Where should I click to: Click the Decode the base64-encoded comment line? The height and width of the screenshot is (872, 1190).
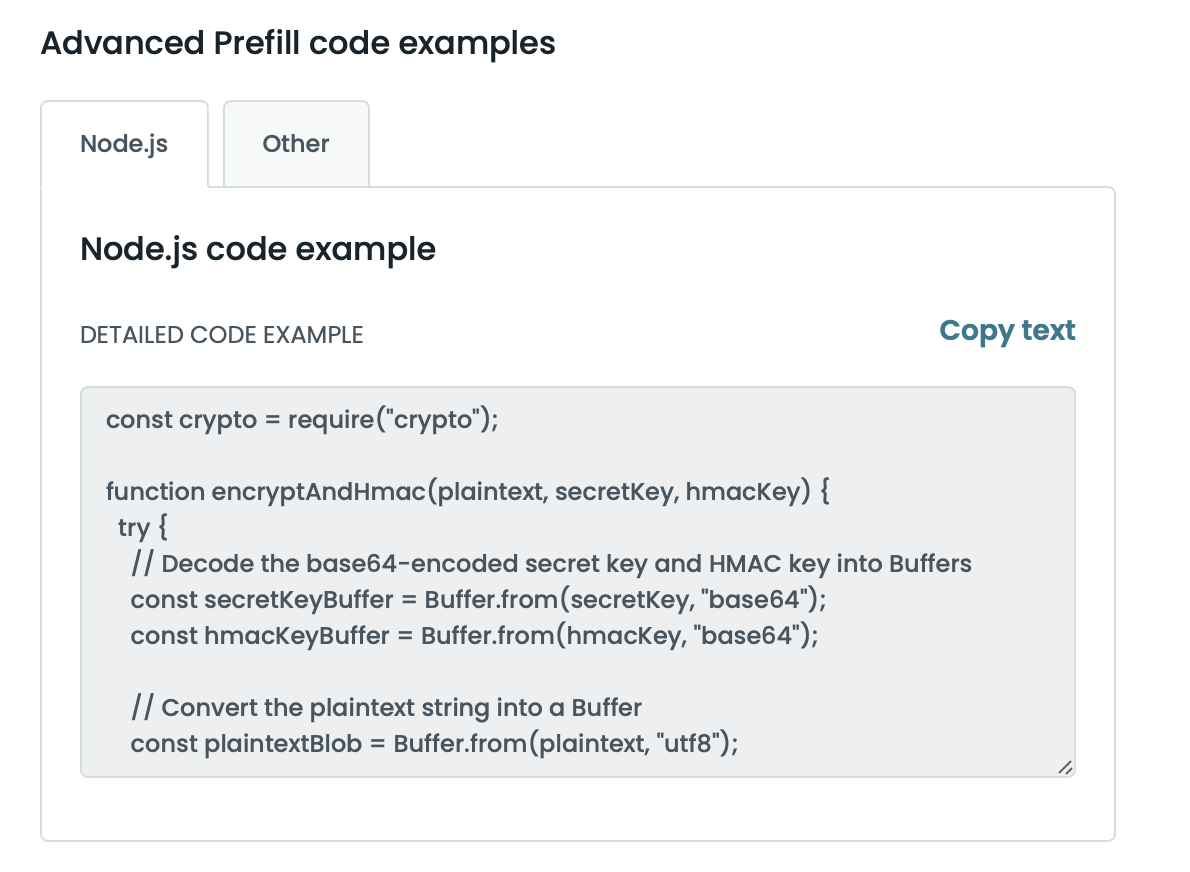(551, 564)
